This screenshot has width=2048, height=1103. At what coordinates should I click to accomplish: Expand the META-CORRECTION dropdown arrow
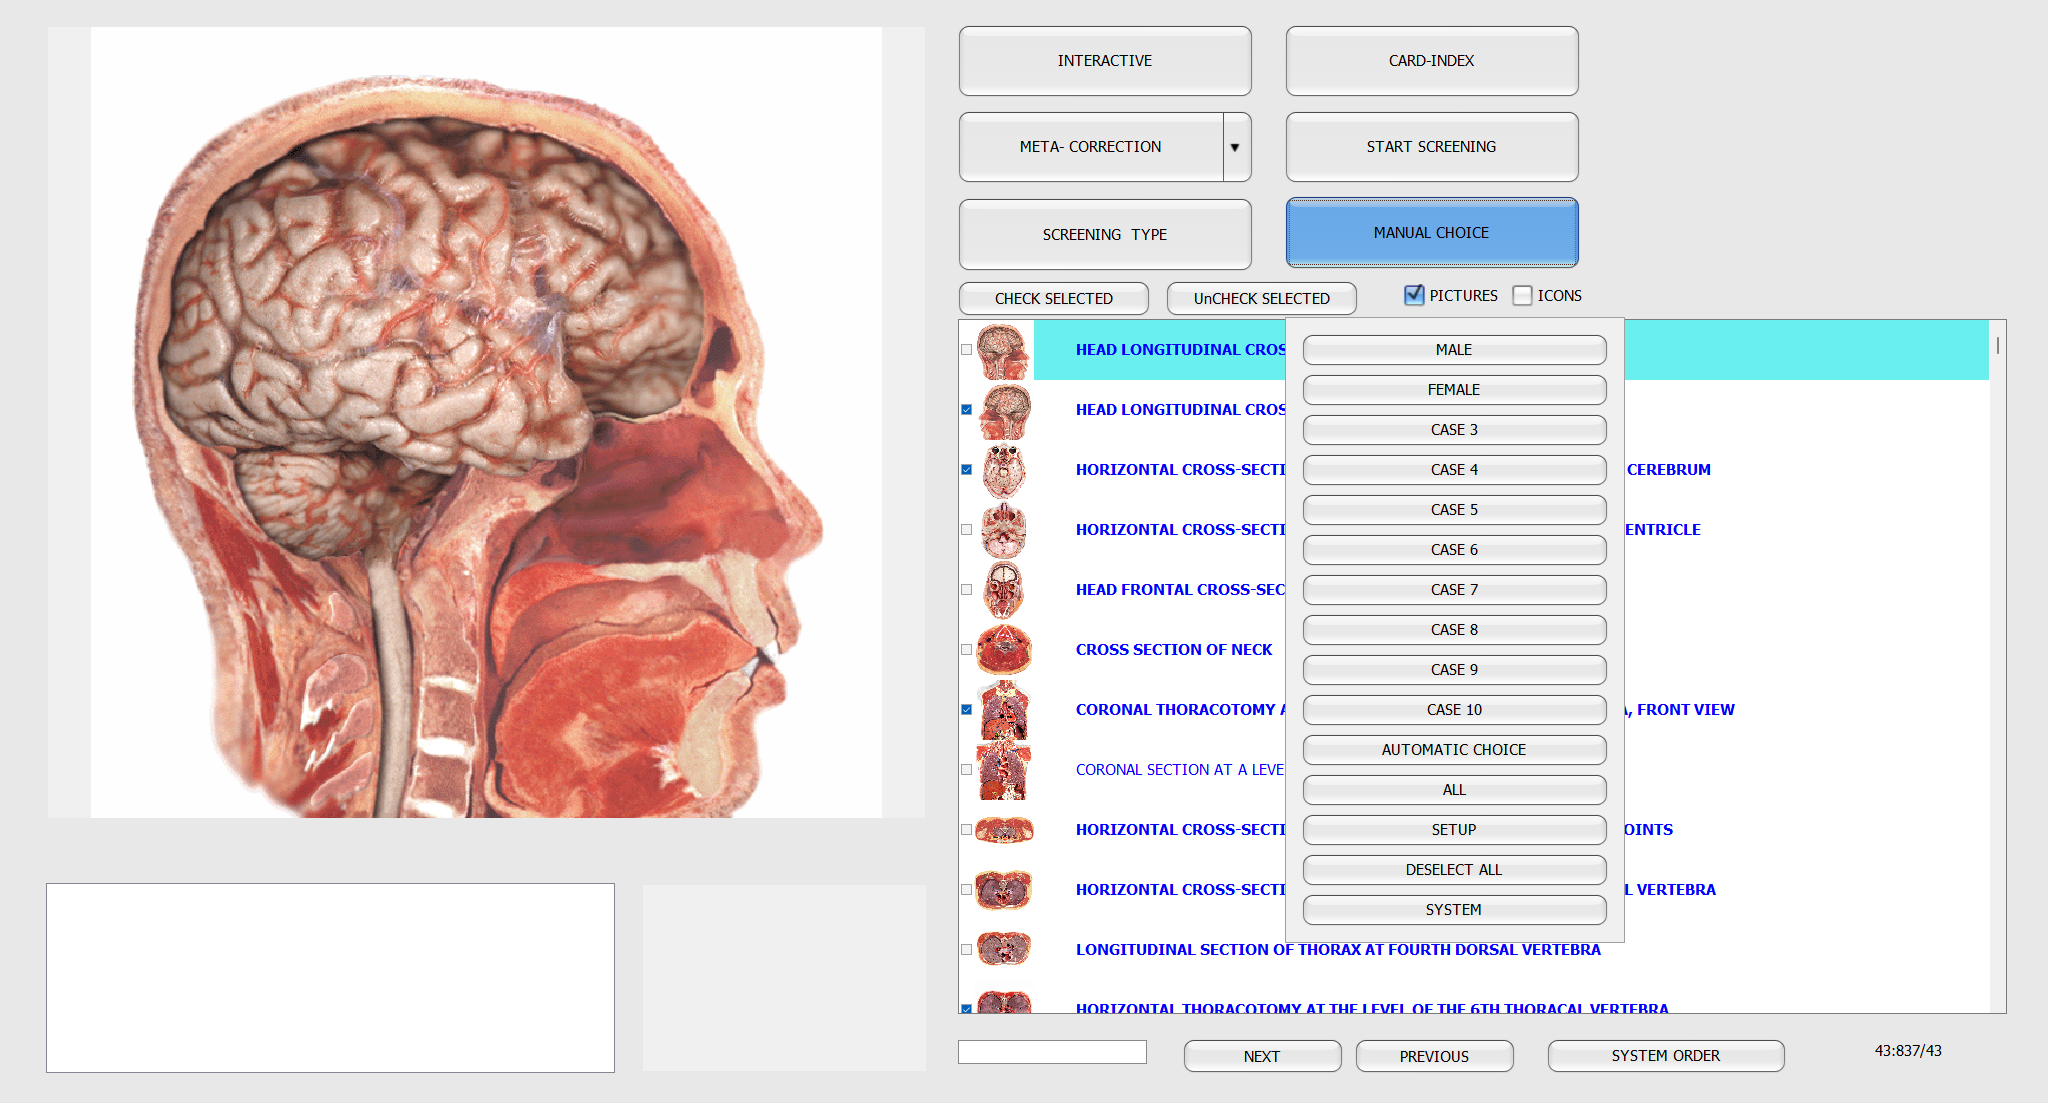[1235, 147]
